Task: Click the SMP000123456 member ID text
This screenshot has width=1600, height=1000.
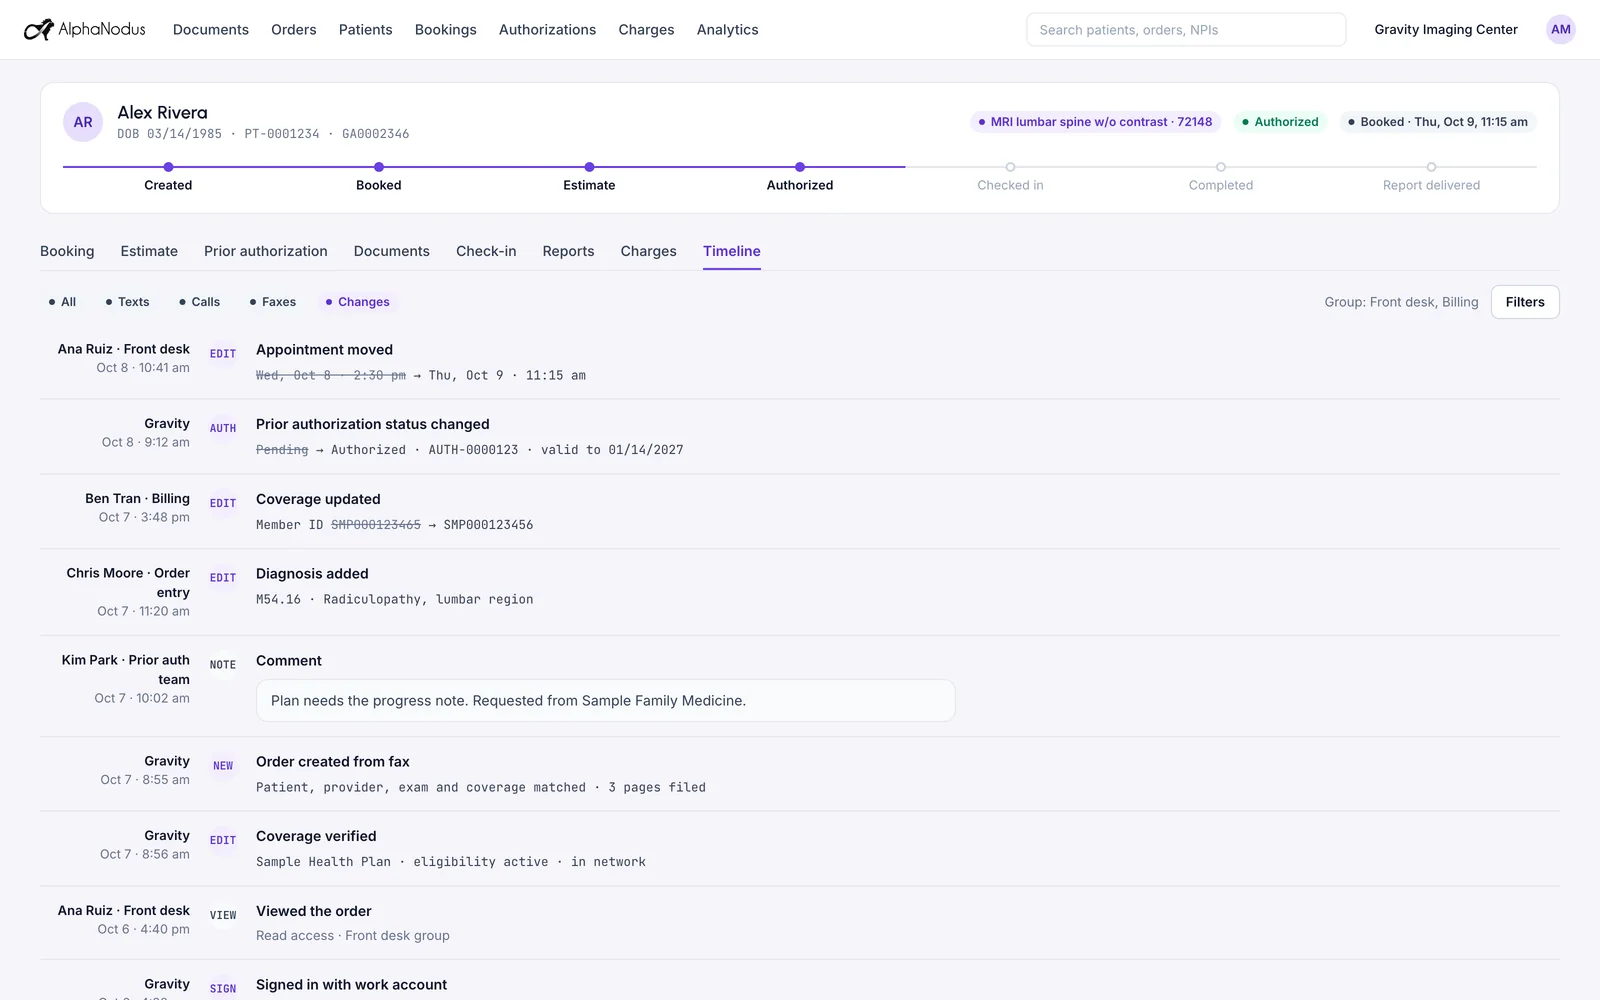Action: click(488, 525)
